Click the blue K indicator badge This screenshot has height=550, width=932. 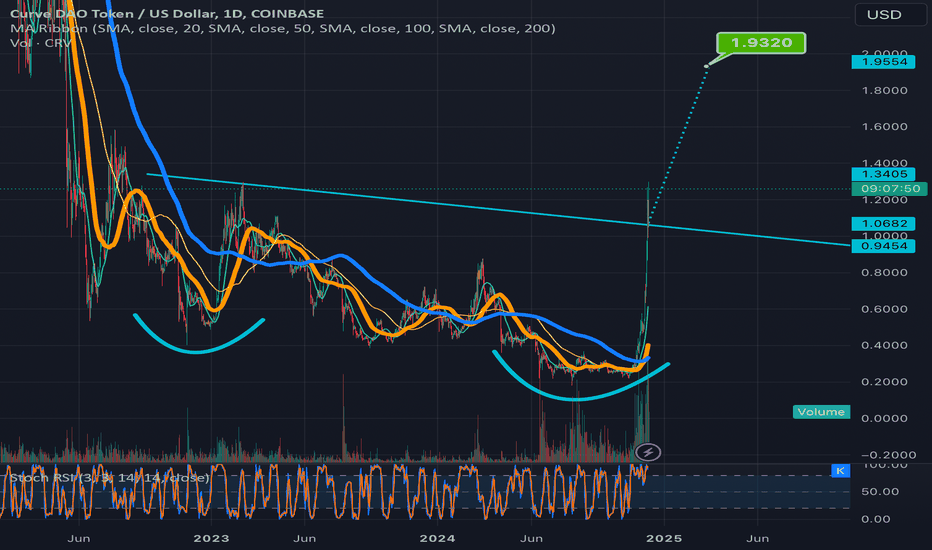coord(840,471)
